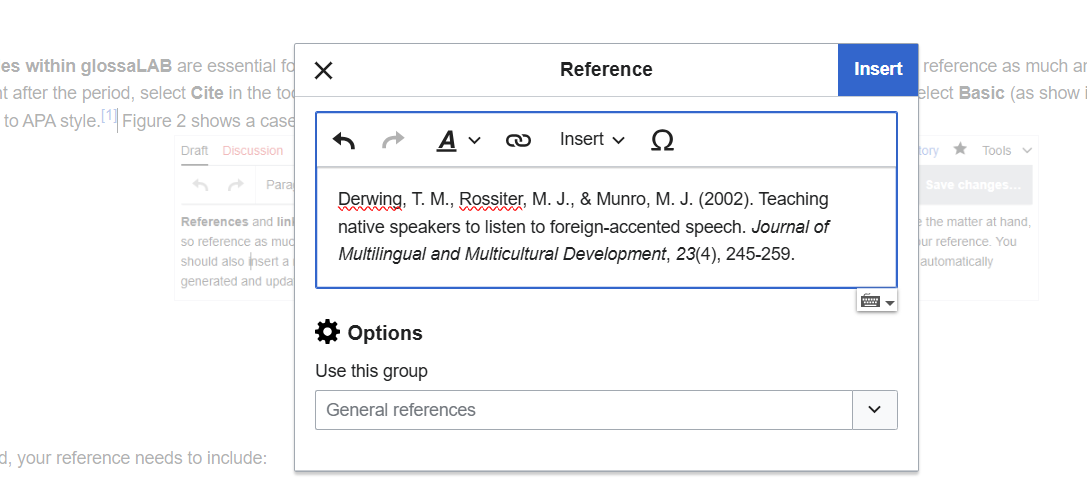Switch to the Draft tab in background image
Image resolution: width=1087 pixels, height=499 pixels.
[x=195, y=151]
